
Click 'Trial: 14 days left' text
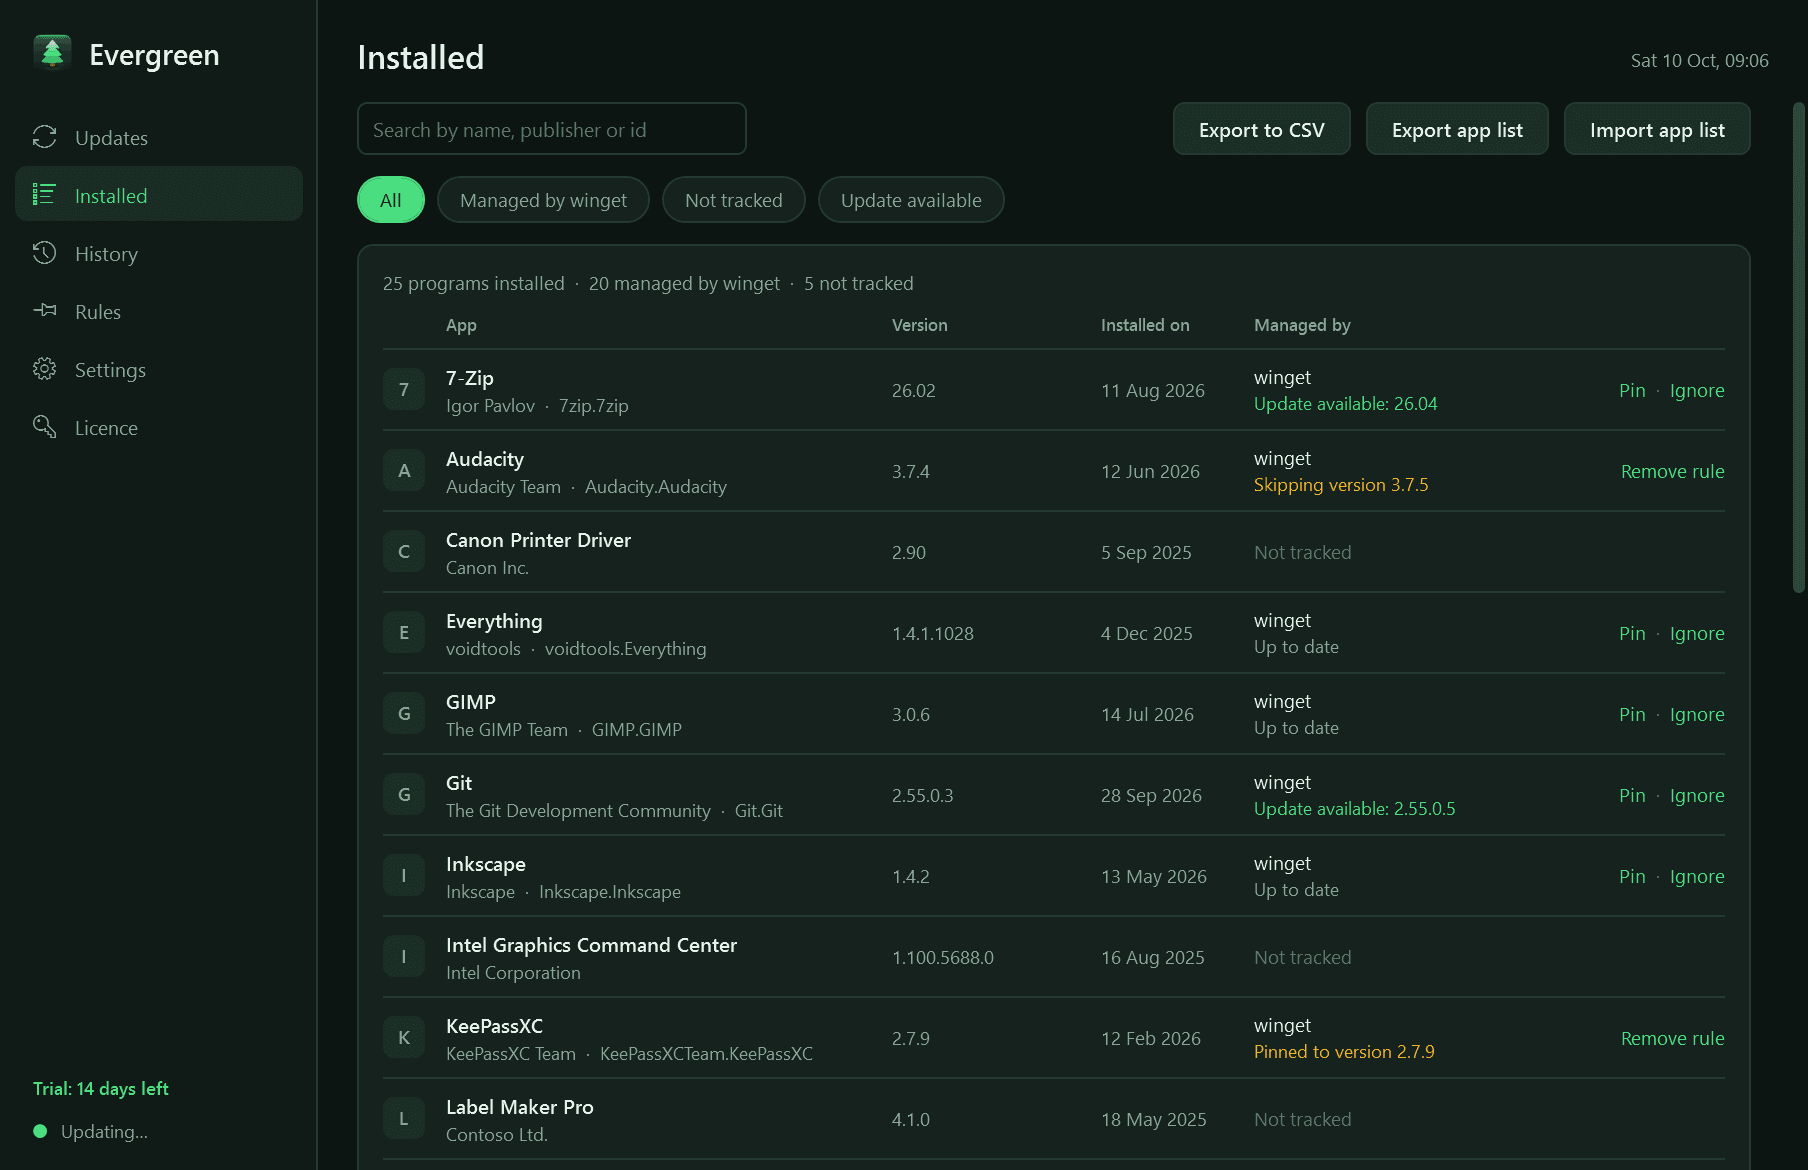[101, 1089]
